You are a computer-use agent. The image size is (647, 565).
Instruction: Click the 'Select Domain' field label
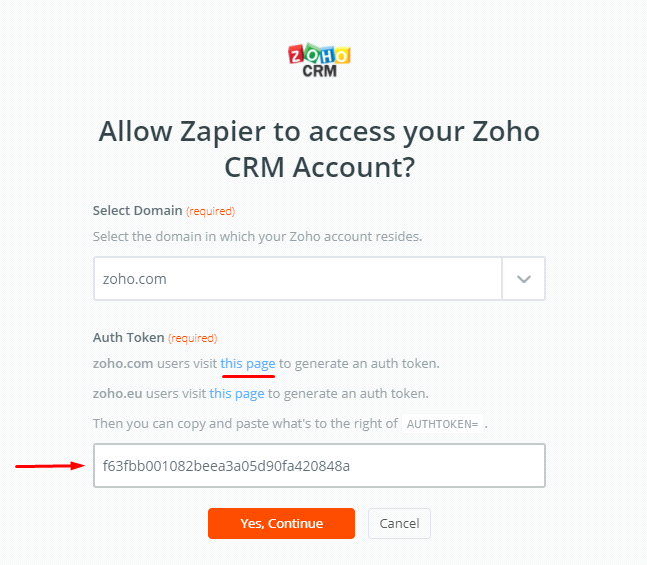[x=138, y=211]
